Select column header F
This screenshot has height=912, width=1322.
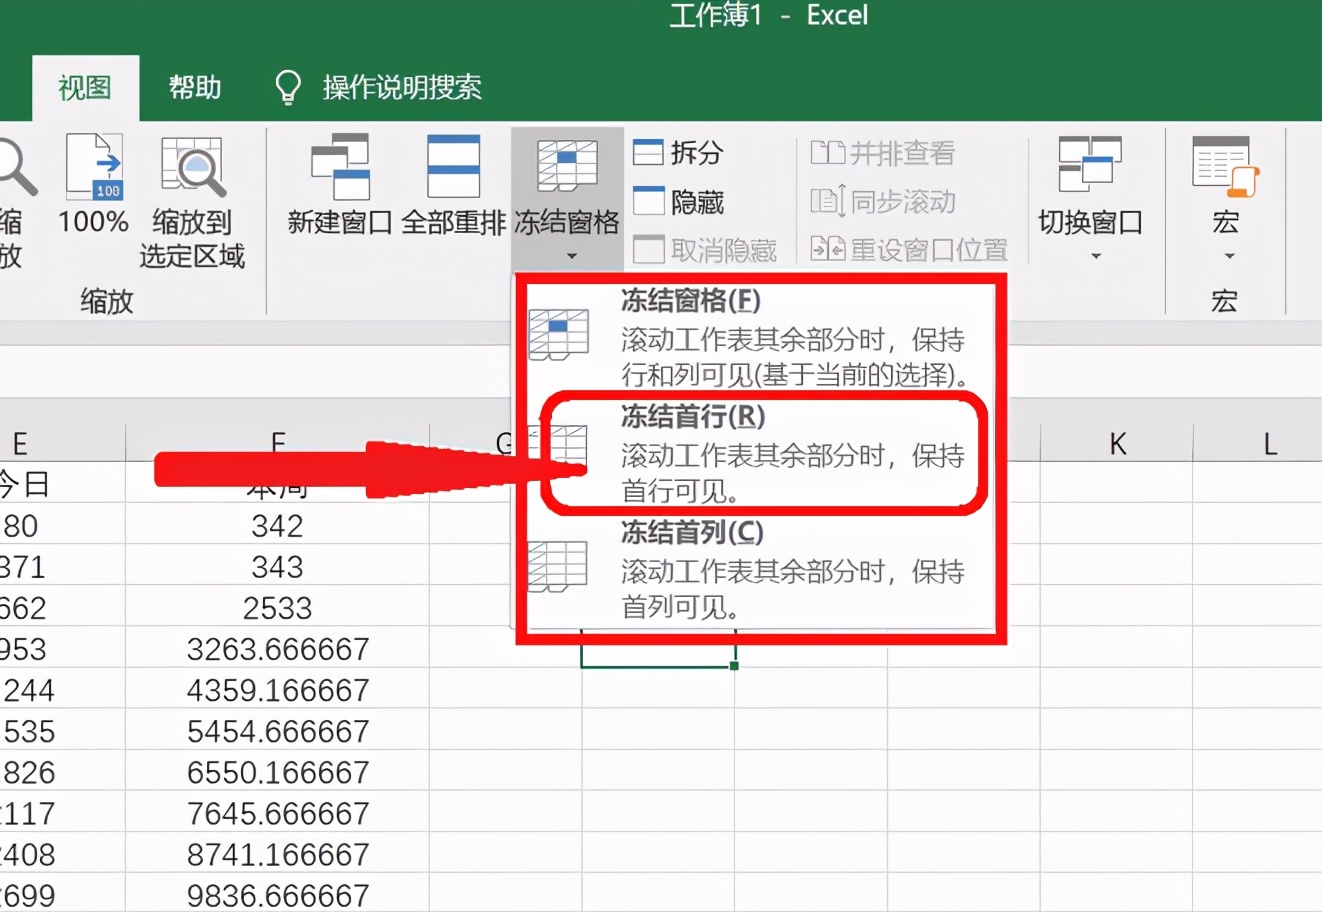(x=277, y=442)
